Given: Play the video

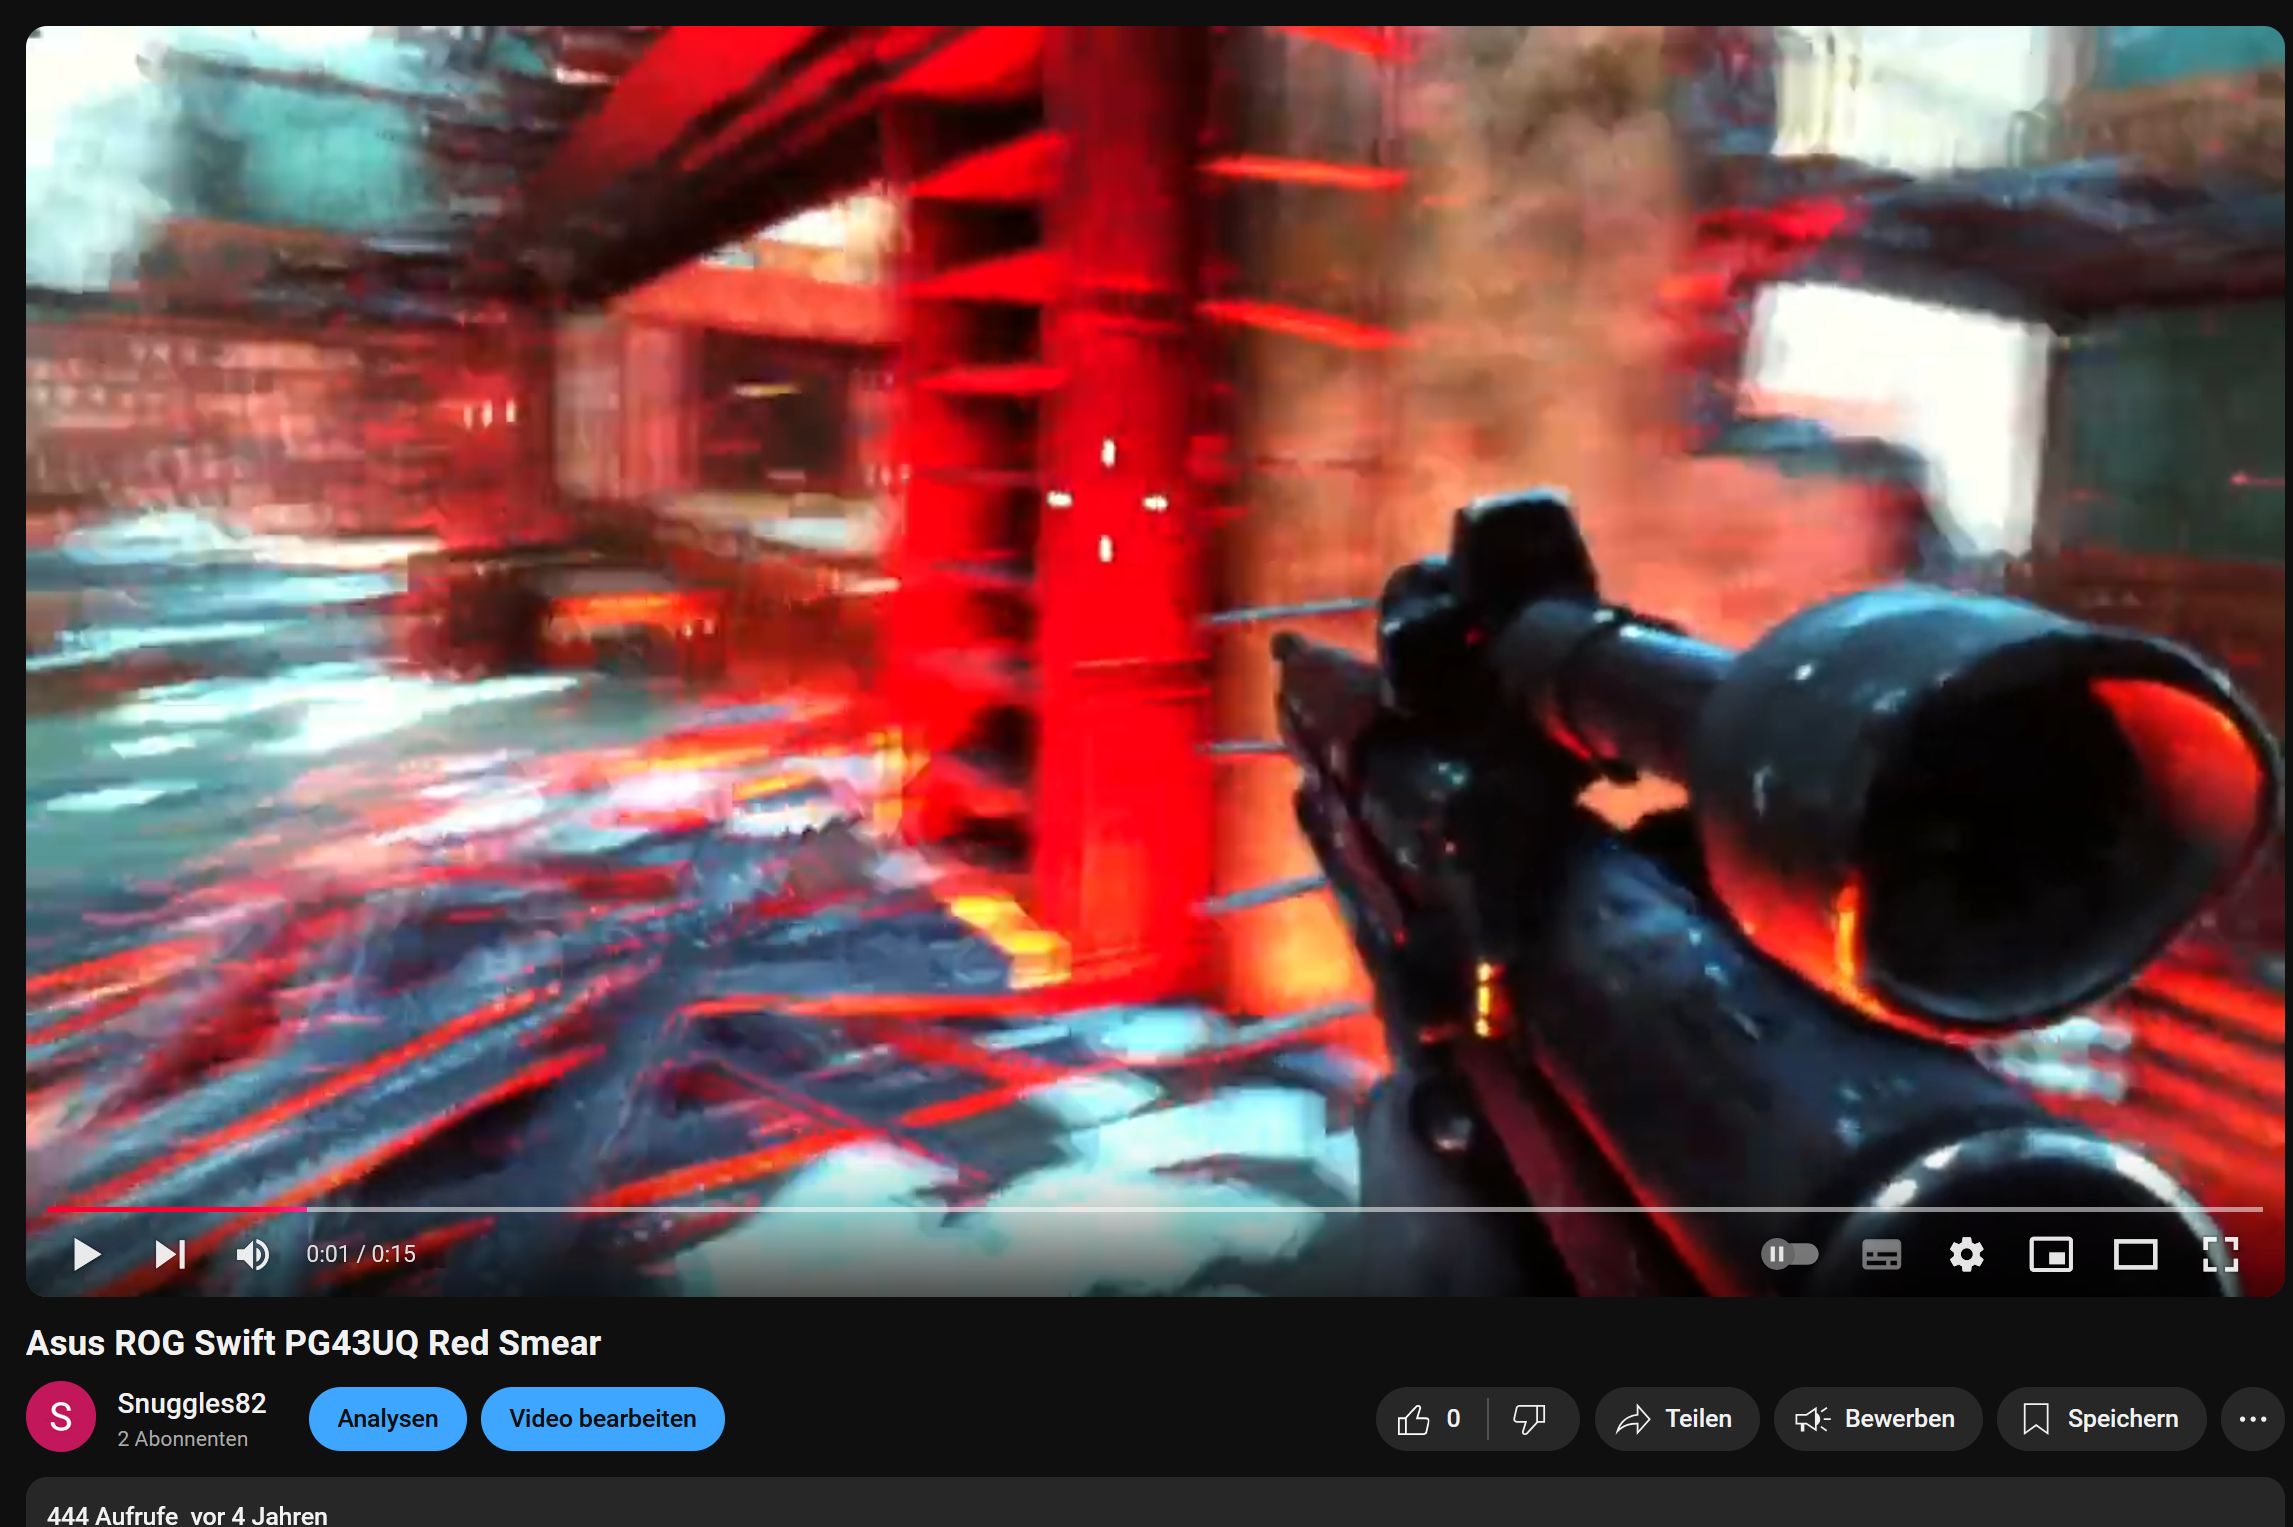Looking at the screenshot, I should pyautogui.click(x=87, y=1254).
